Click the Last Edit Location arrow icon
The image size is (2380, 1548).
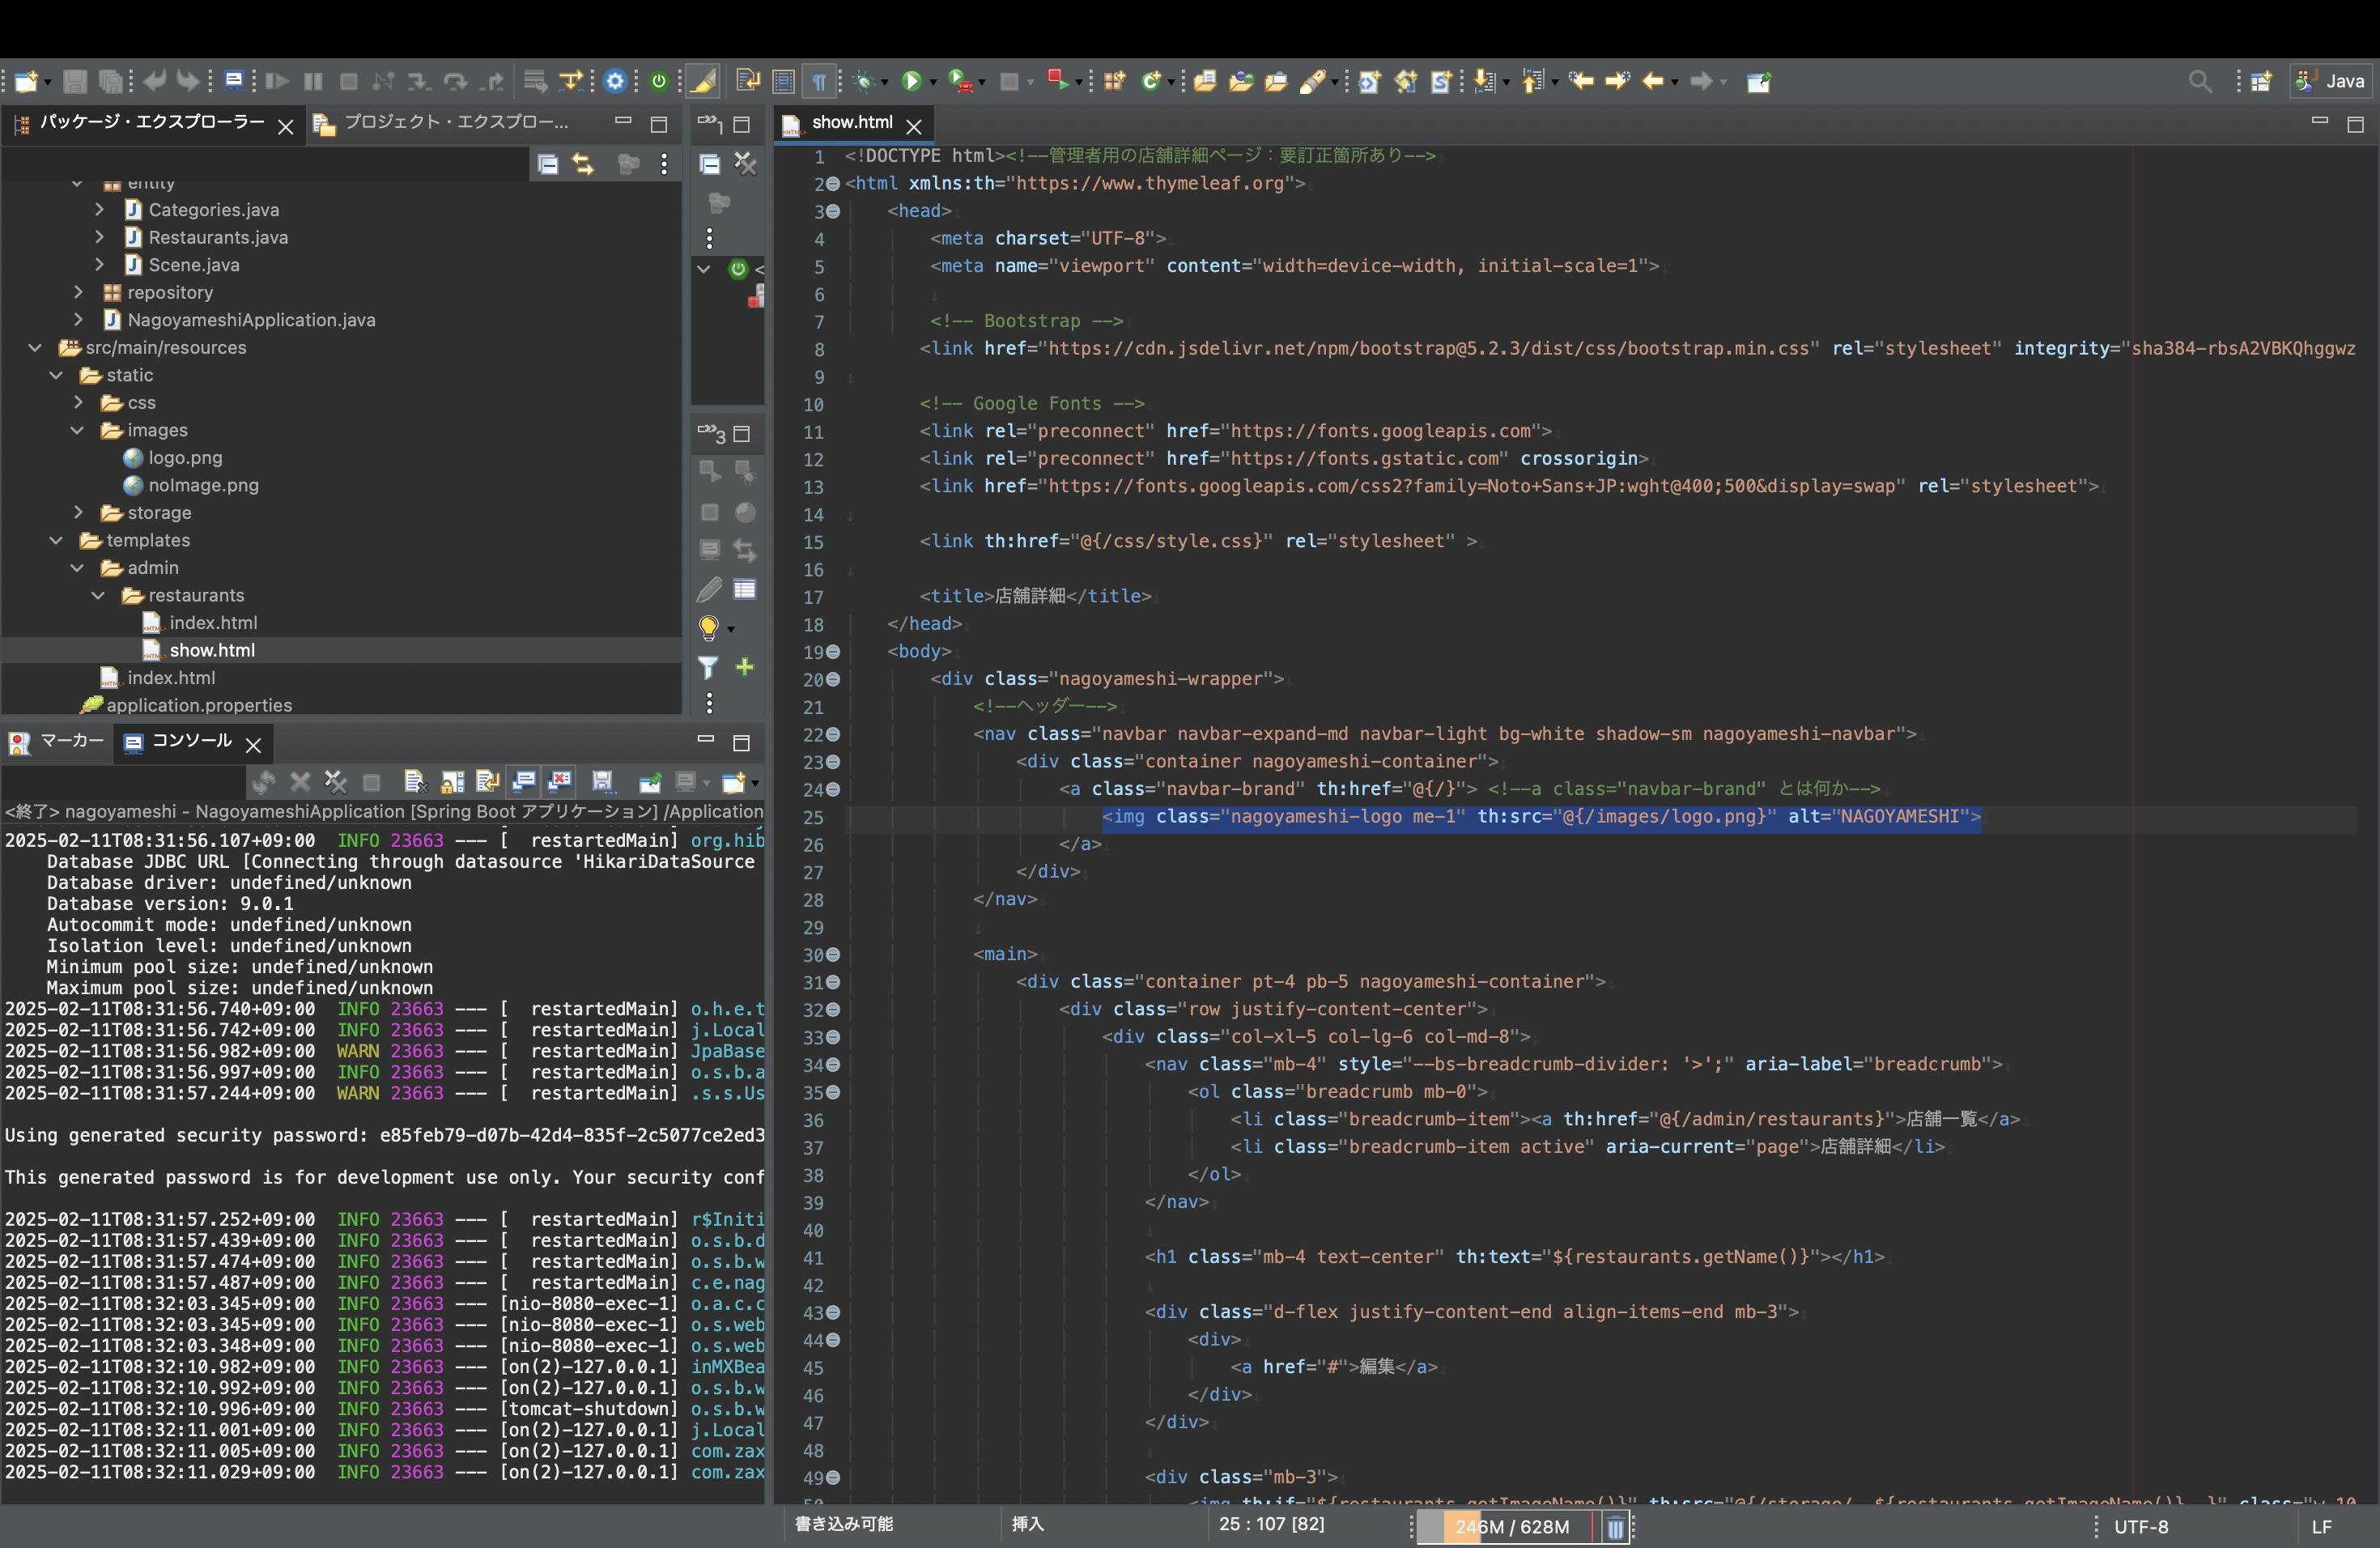click(1581, 81)
